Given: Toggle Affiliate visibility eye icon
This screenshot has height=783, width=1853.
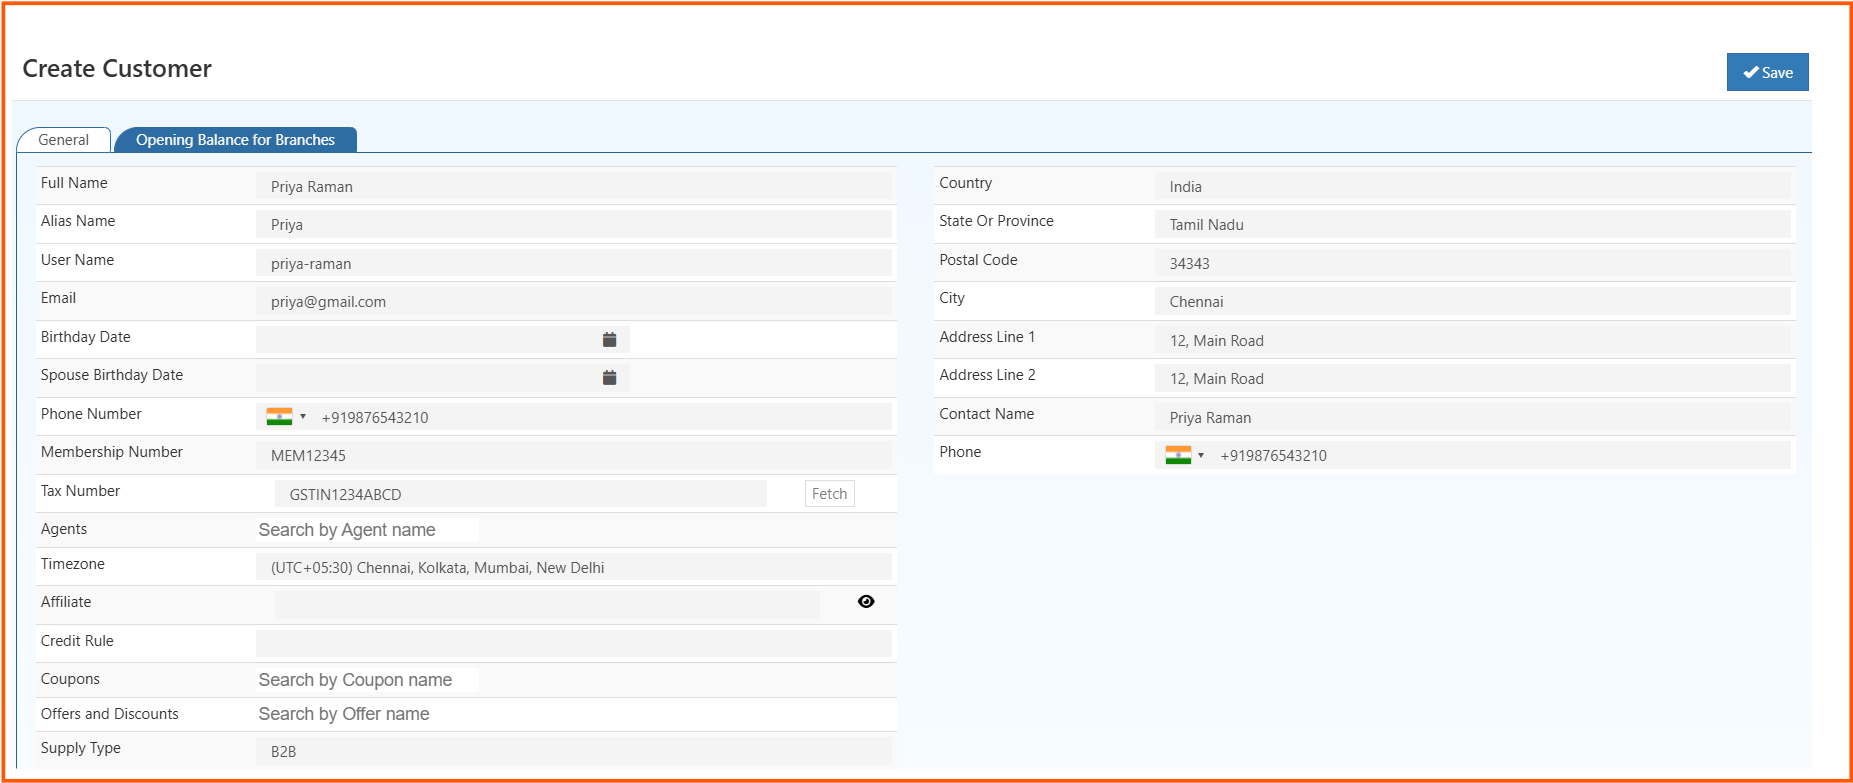Looking at the screenshot, I should tap(866, 602).
